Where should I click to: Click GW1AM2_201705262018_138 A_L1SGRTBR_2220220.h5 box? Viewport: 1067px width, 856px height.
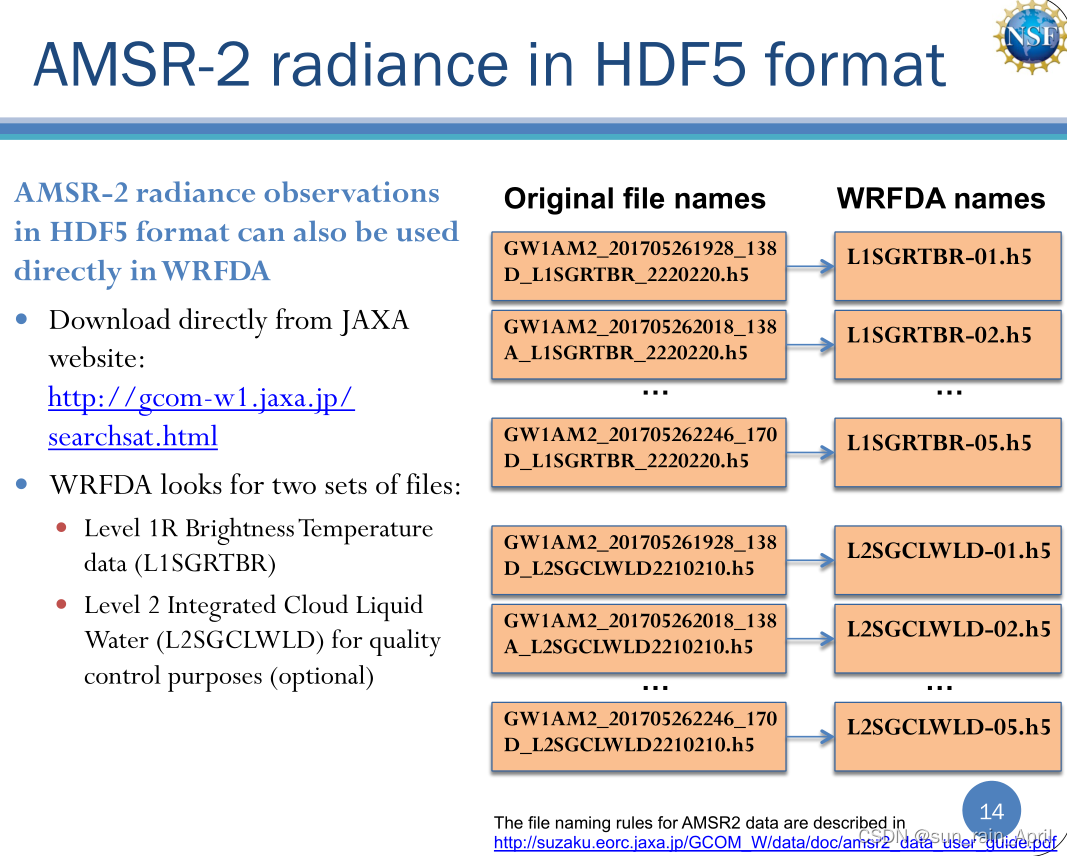tap(639, 344)
